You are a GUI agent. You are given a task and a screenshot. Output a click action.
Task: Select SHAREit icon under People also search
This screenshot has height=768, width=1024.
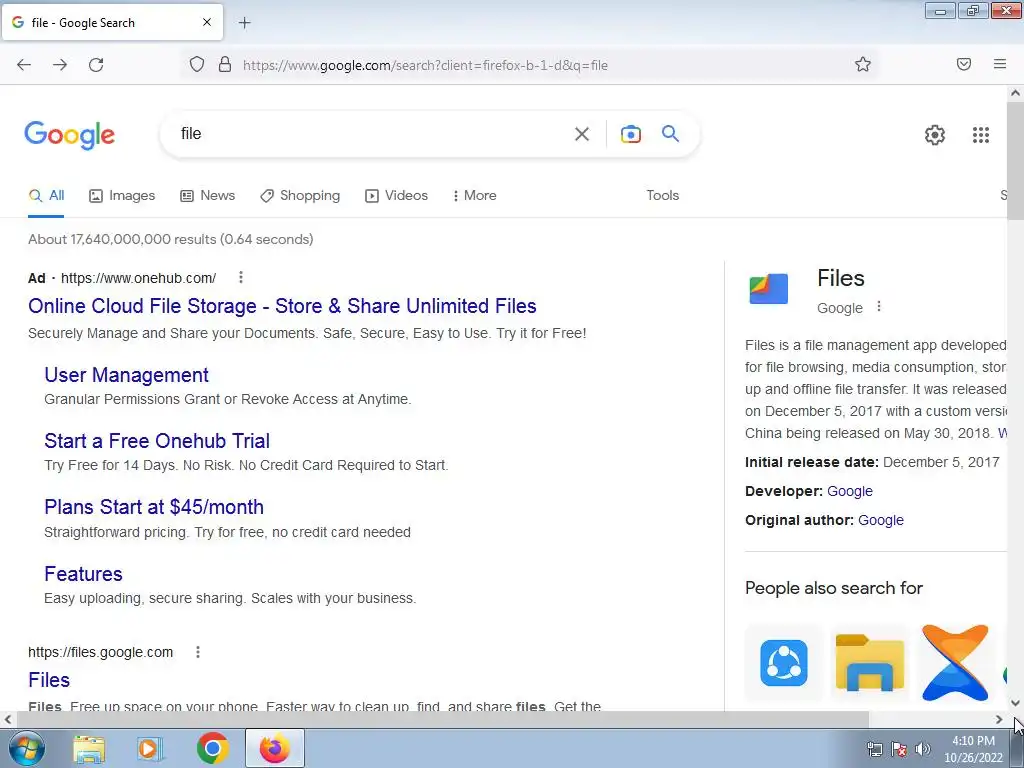pyautogui.click(x=784, y=663)
